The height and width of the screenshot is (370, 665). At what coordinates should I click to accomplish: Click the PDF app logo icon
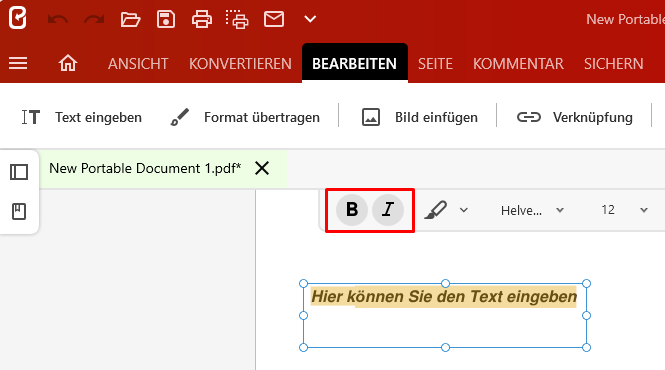click(18, 18)
